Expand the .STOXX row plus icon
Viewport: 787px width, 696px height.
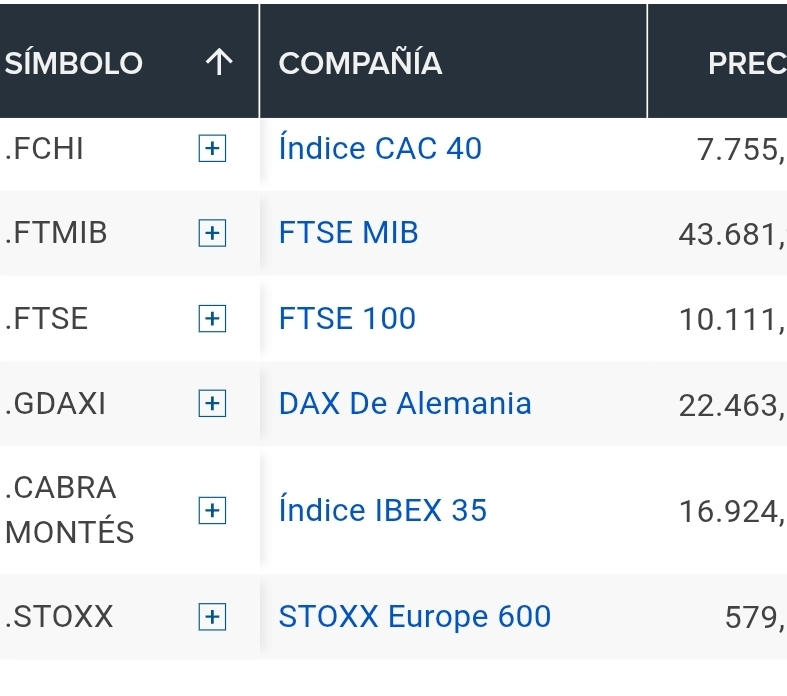[x=211, y=617]
